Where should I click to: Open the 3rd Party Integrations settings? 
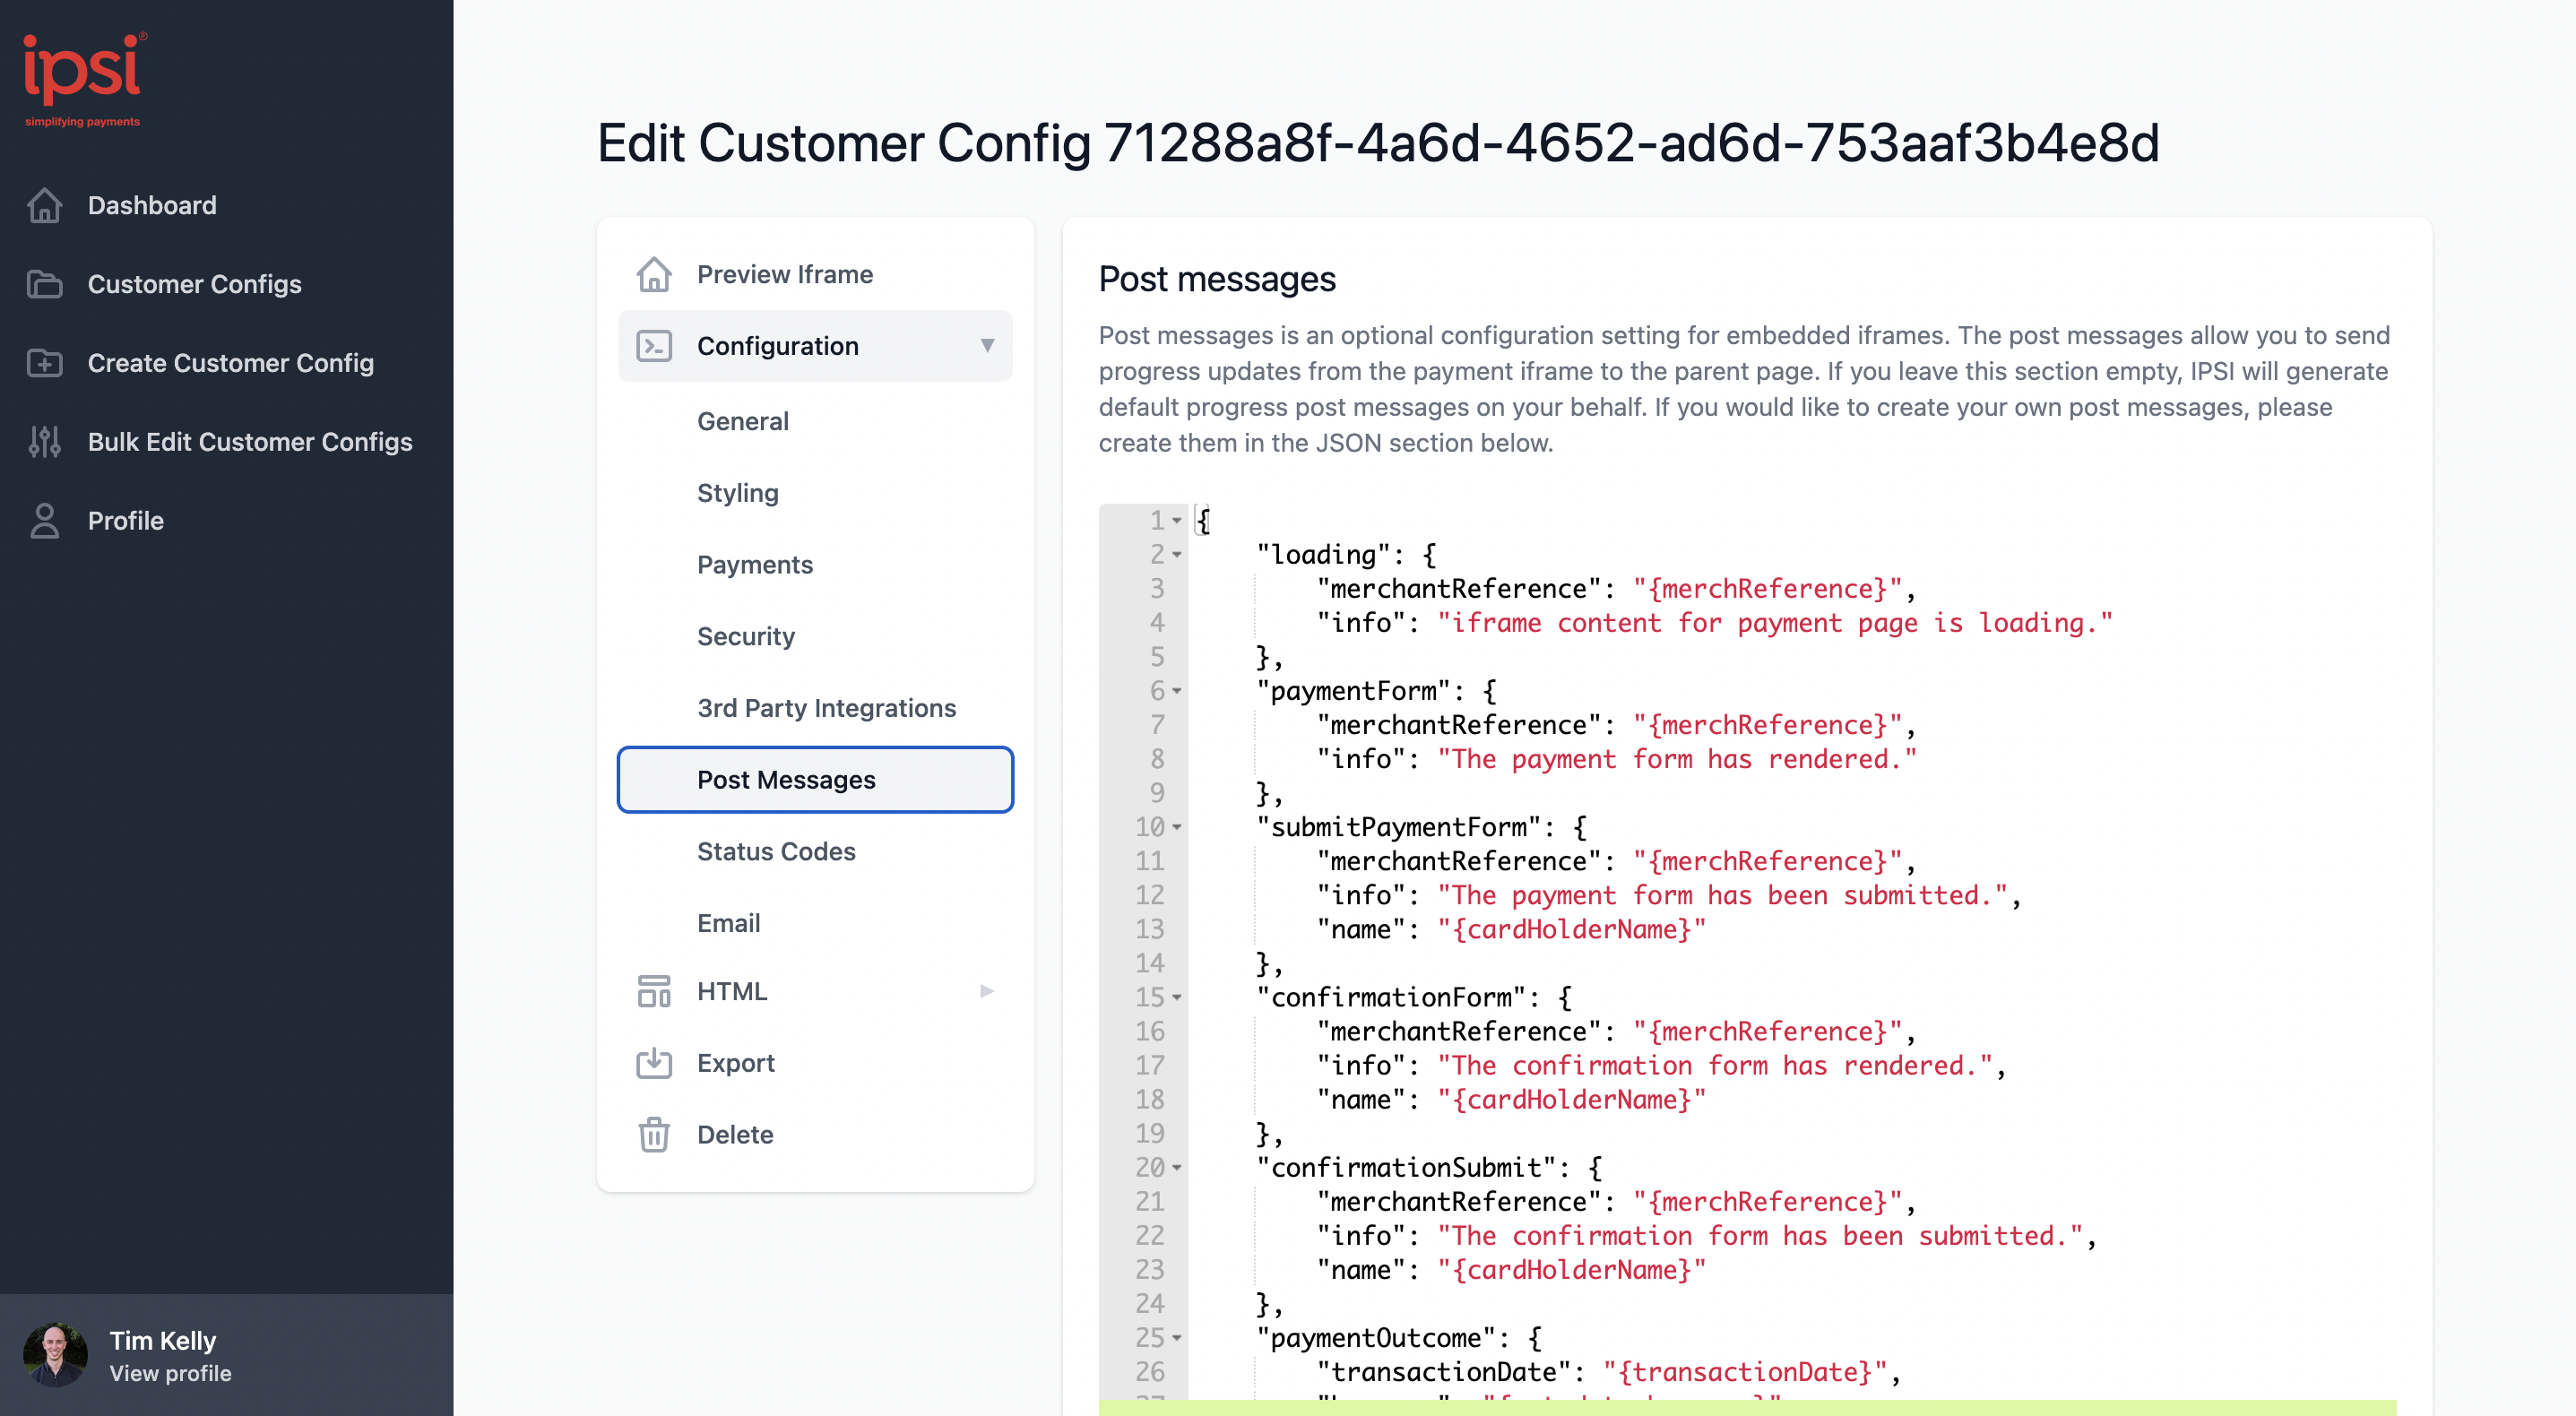(x=826, y=707)
